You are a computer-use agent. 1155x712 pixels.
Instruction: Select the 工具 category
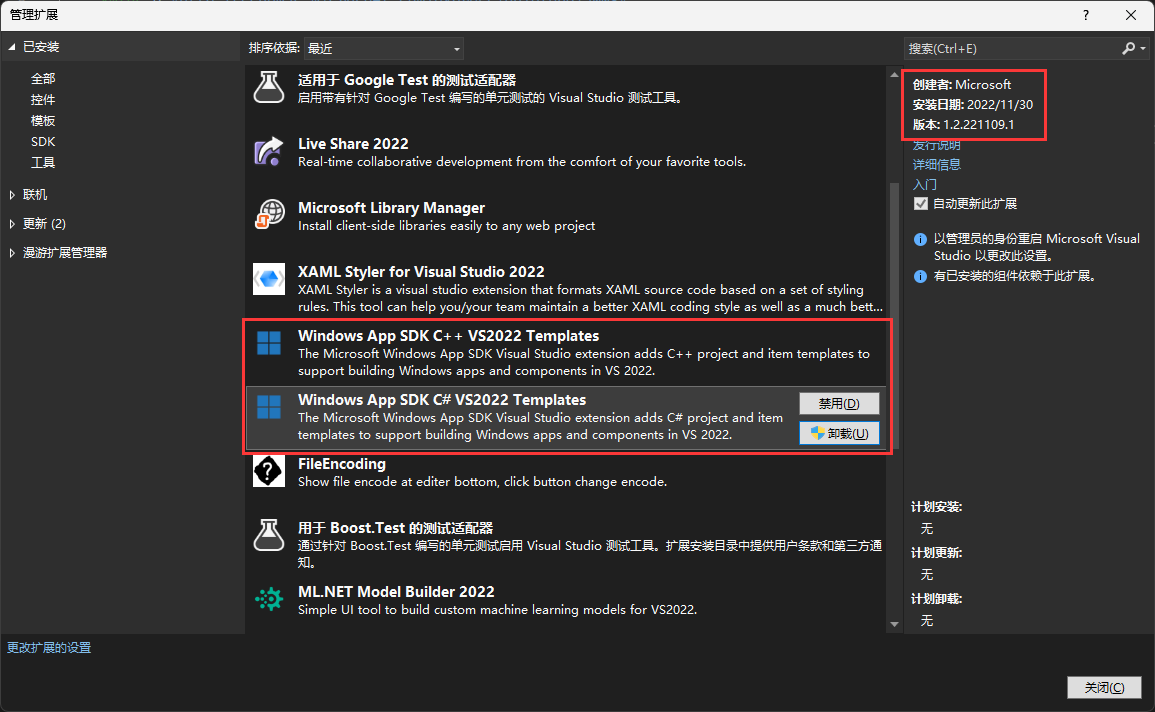coord(43,163)
